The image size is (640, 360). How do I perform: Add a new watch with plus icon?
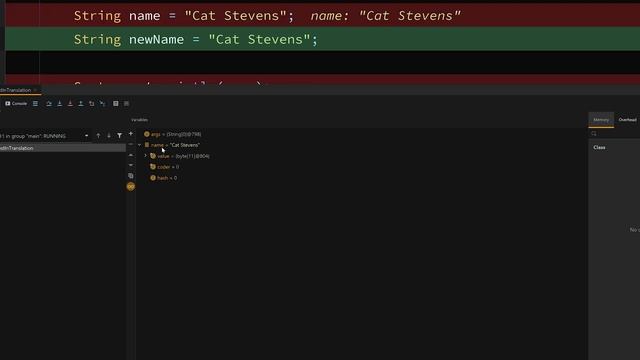pos(131,133)
